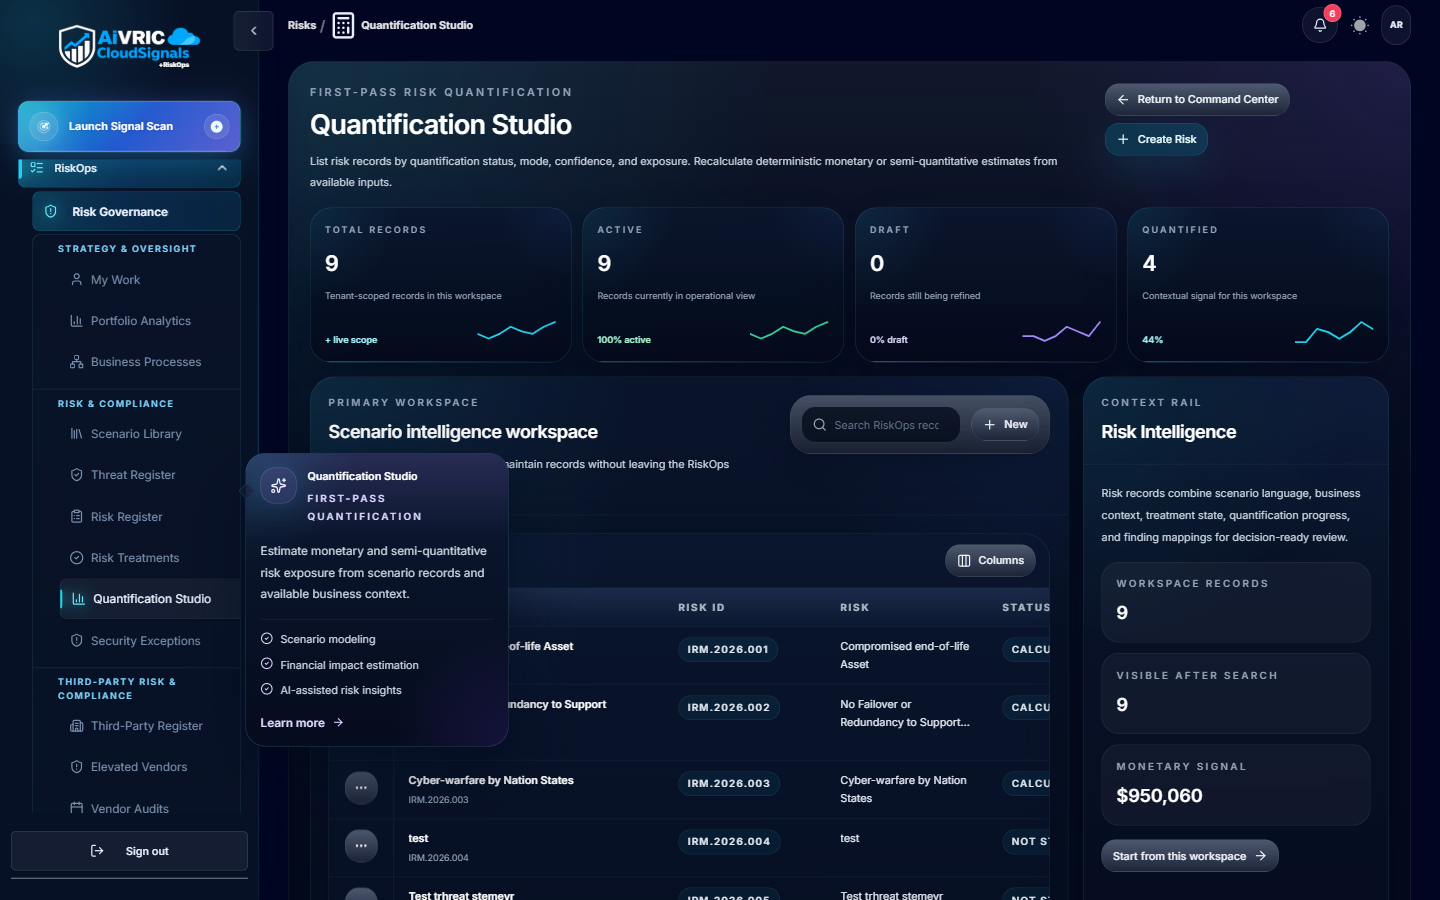
Task: Open the Columns selector button
Action: coord(990,561)
